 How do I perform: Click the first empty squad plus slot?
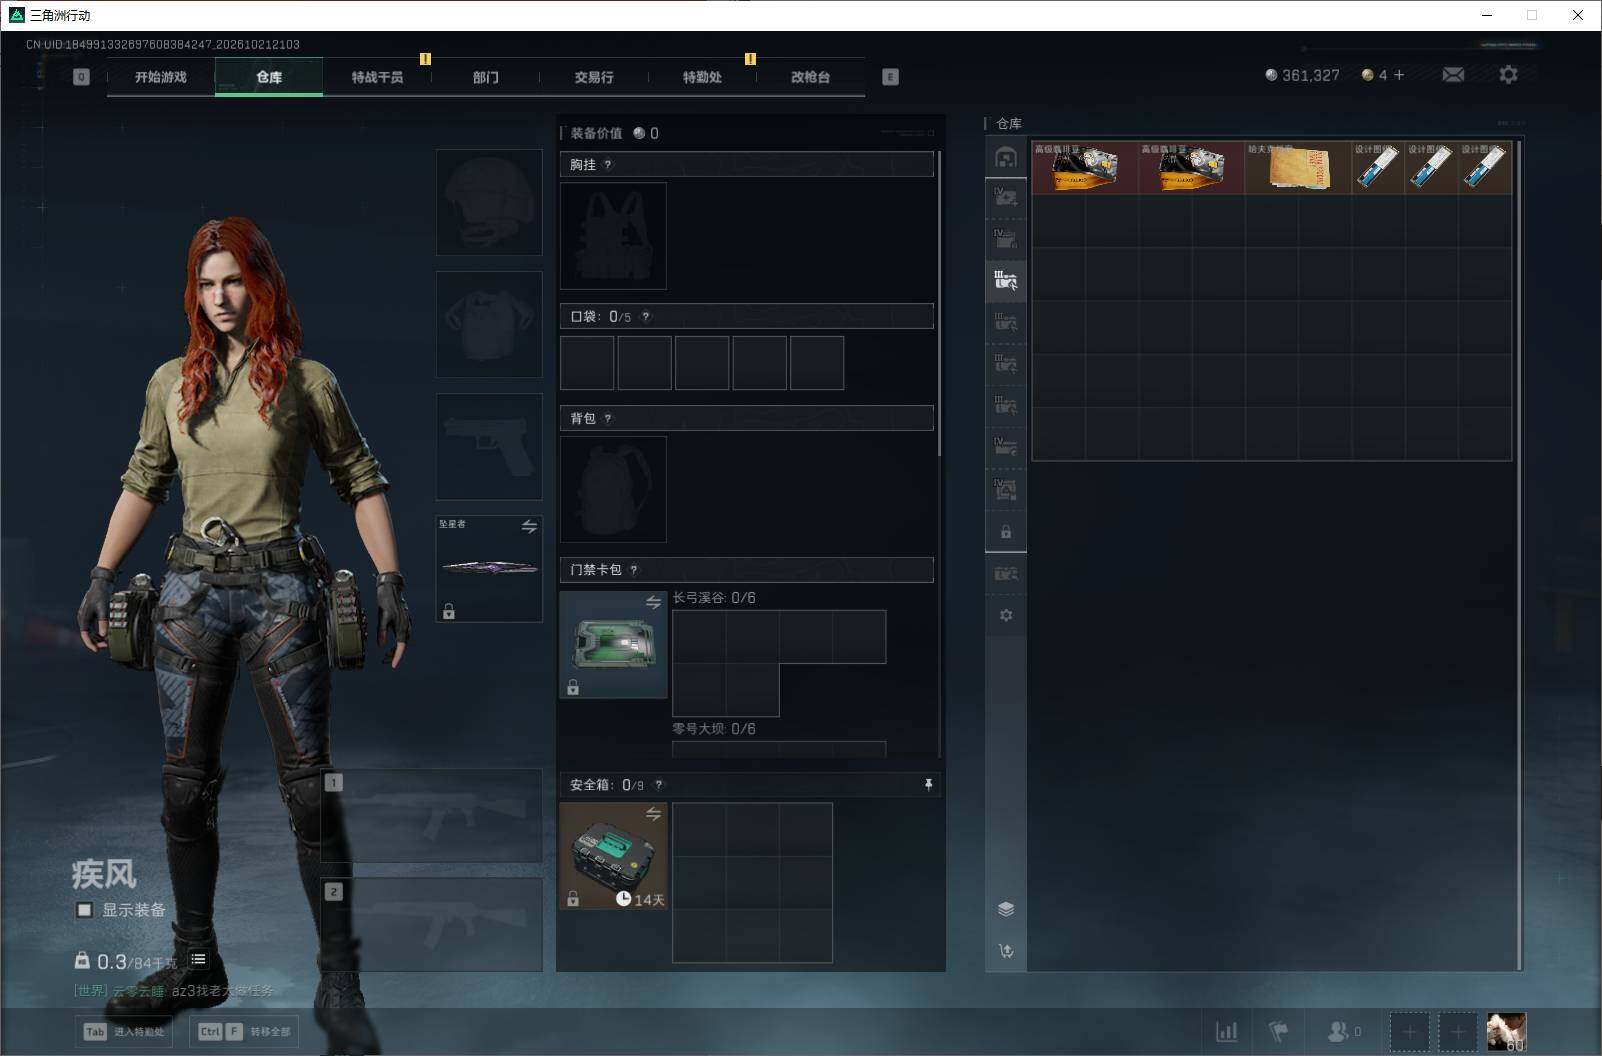tap(1410, 1032)
